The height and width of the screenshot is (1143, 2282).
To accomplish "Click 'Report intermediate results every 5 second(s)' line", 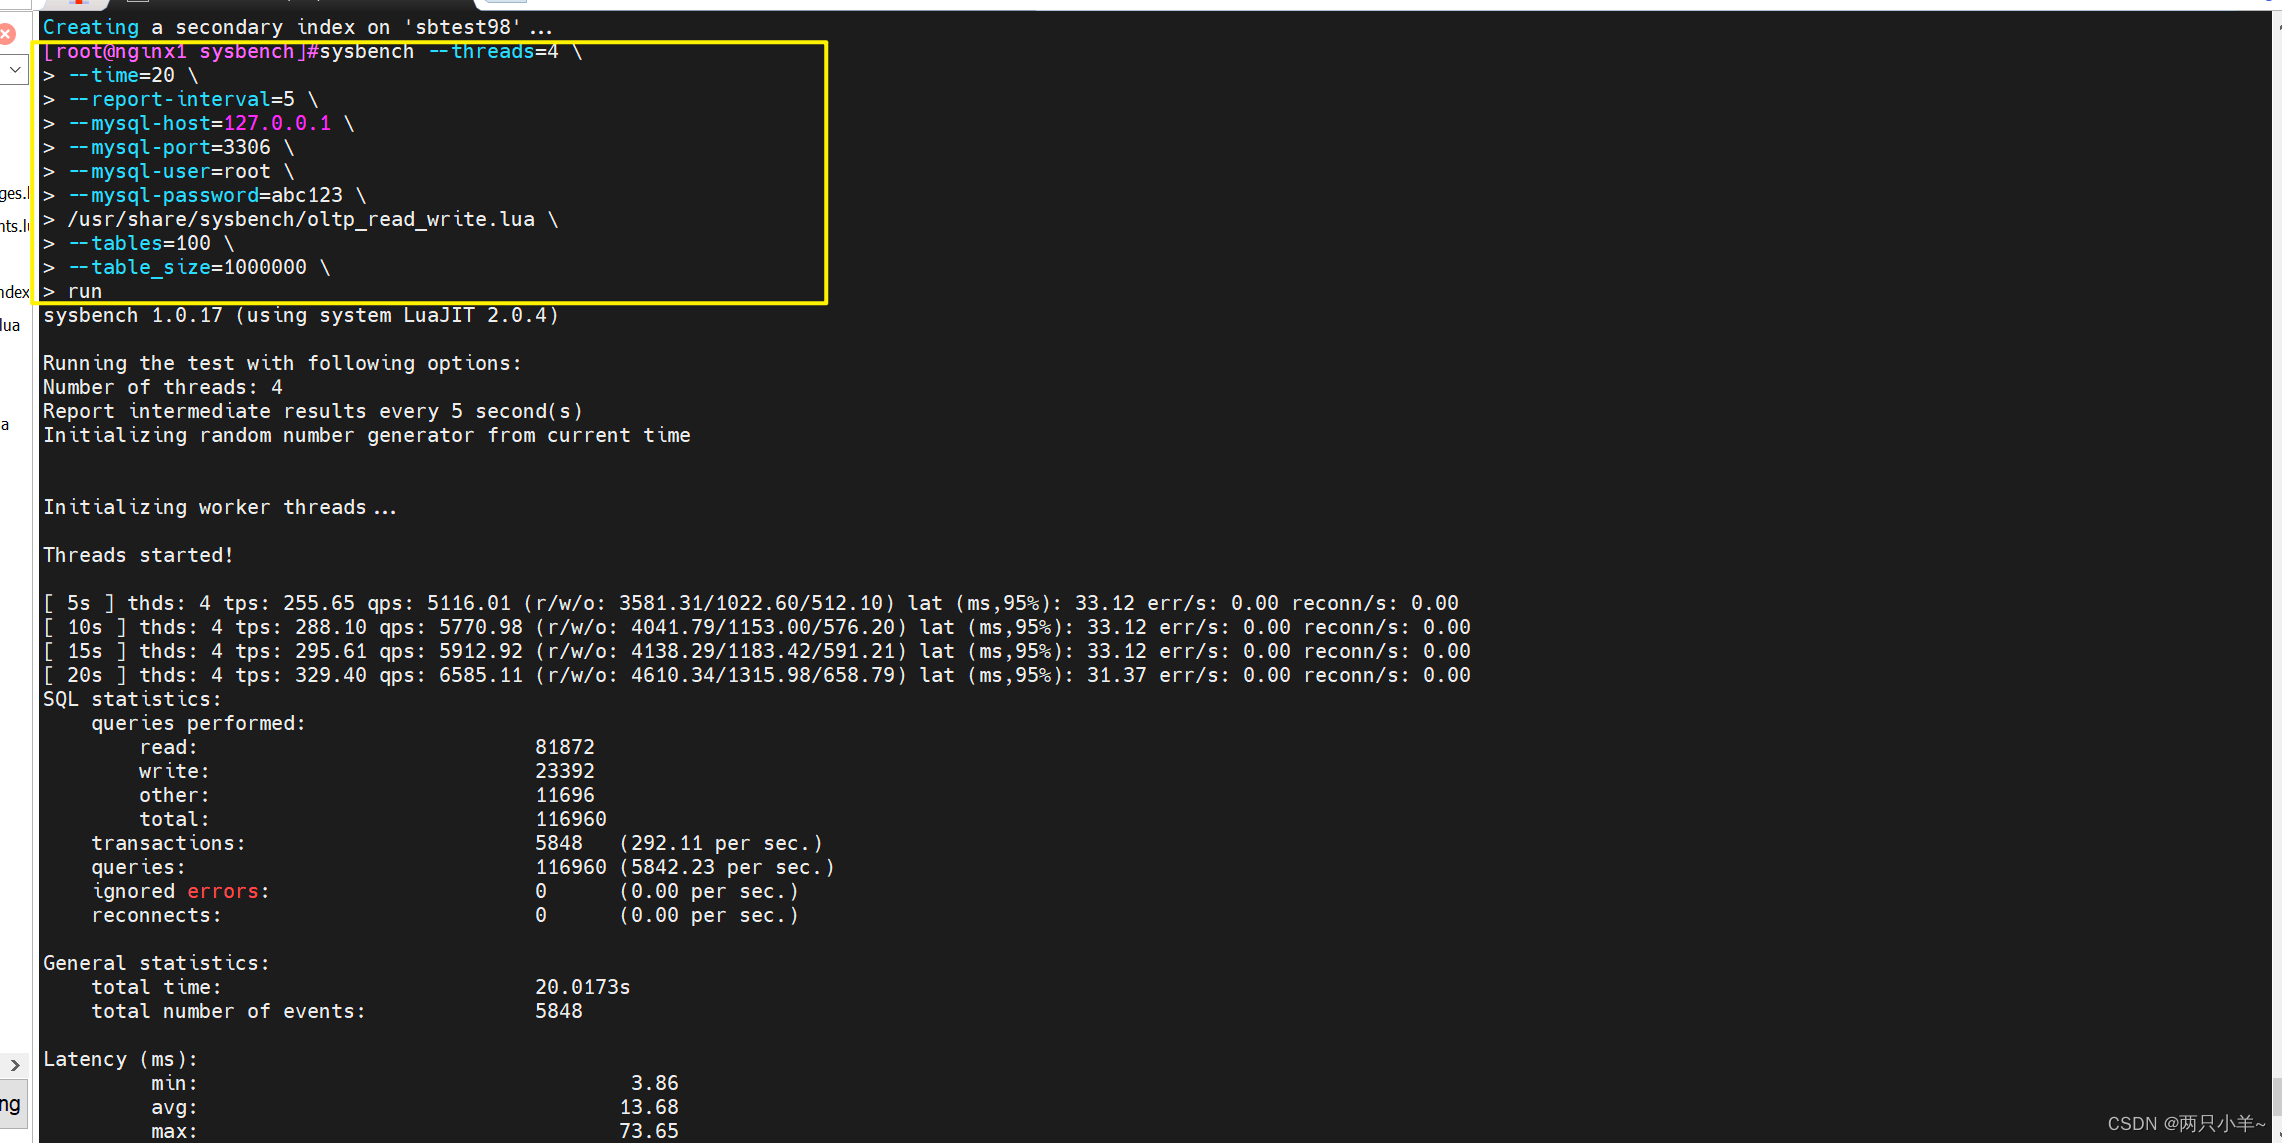I will pyautogui.click(x=313, y=411).
